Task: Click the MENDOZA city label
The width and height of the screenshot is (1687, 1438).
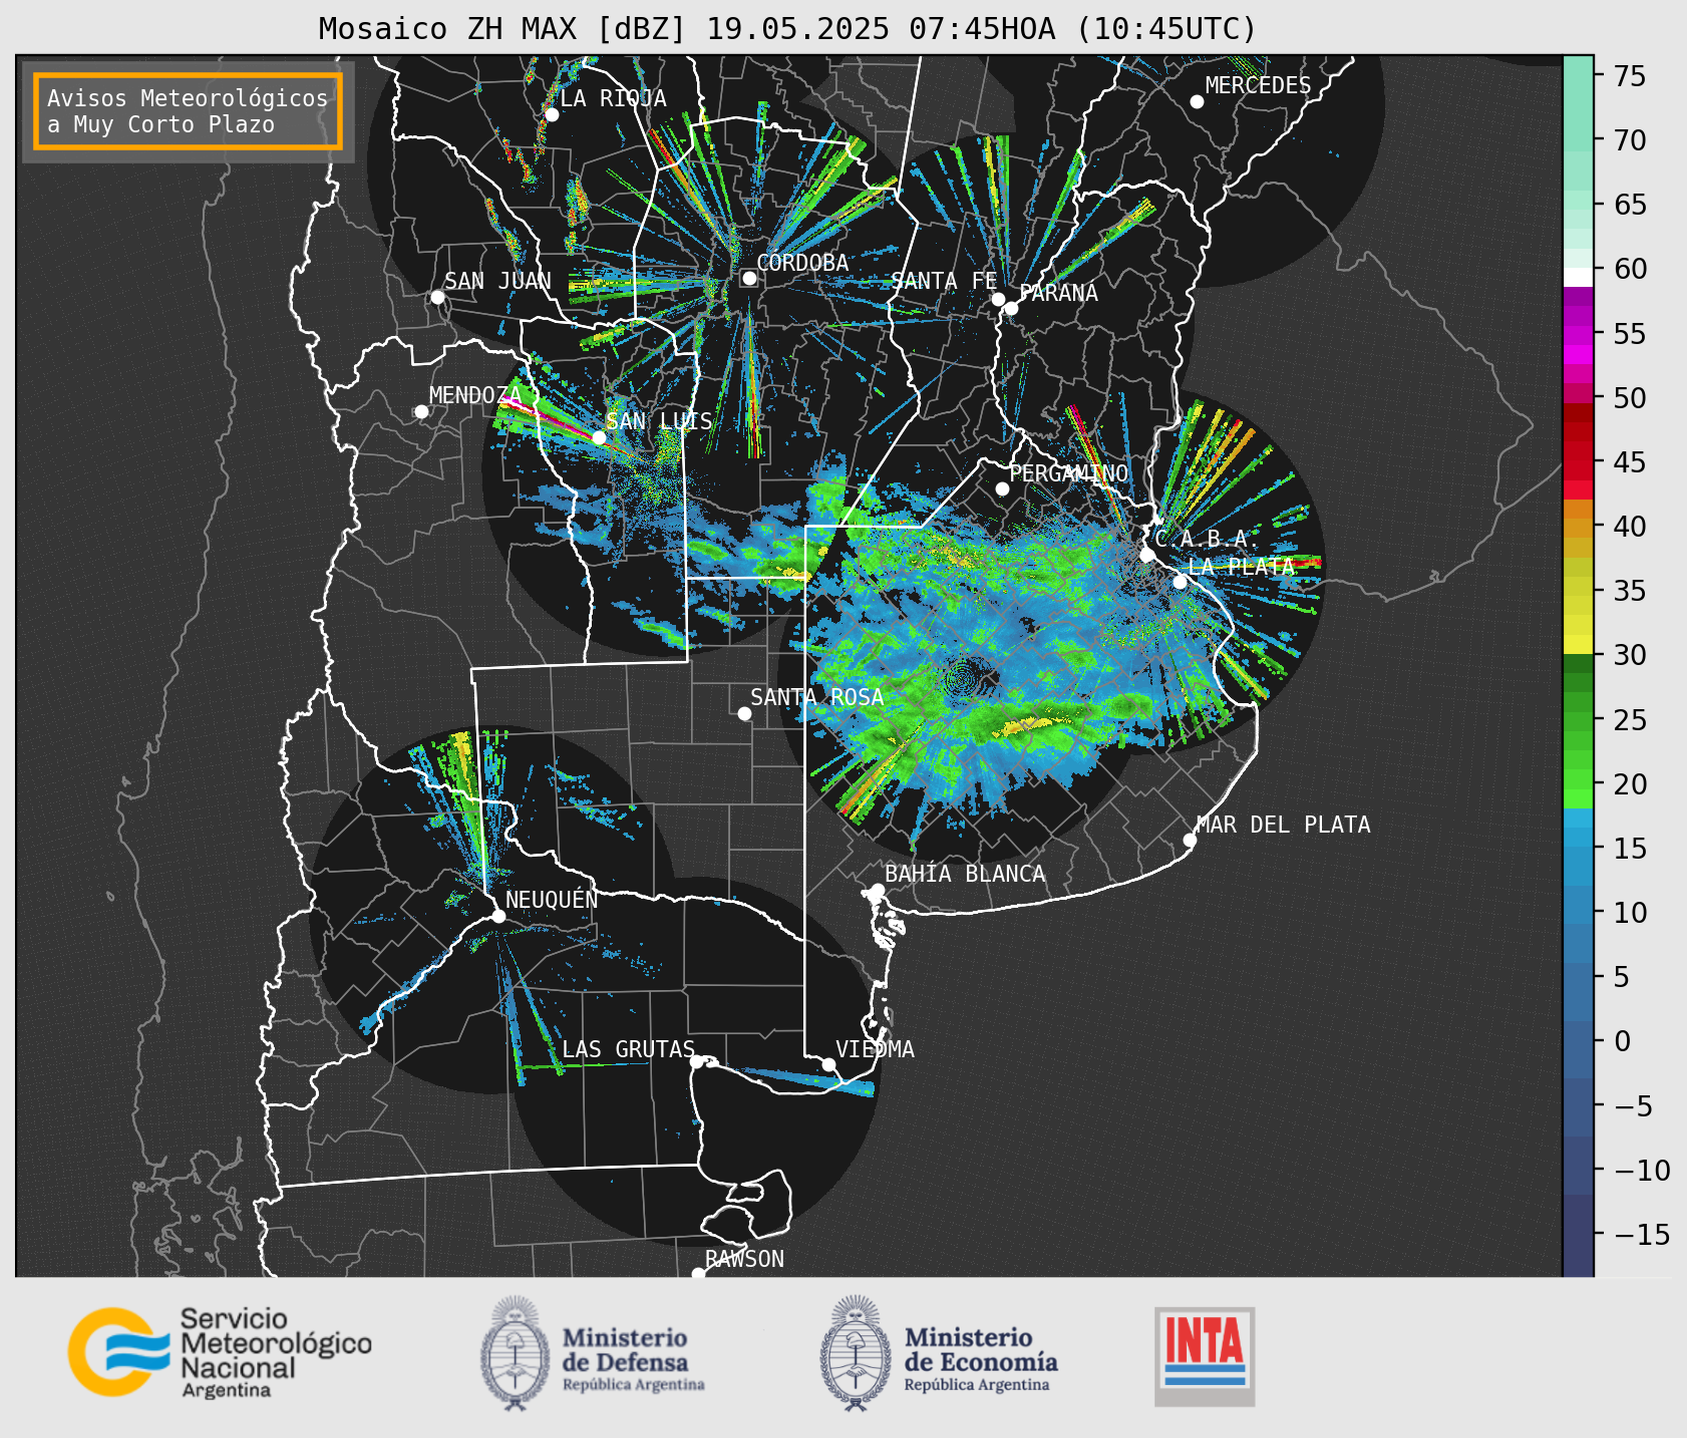Action: (x=476, y=395)
